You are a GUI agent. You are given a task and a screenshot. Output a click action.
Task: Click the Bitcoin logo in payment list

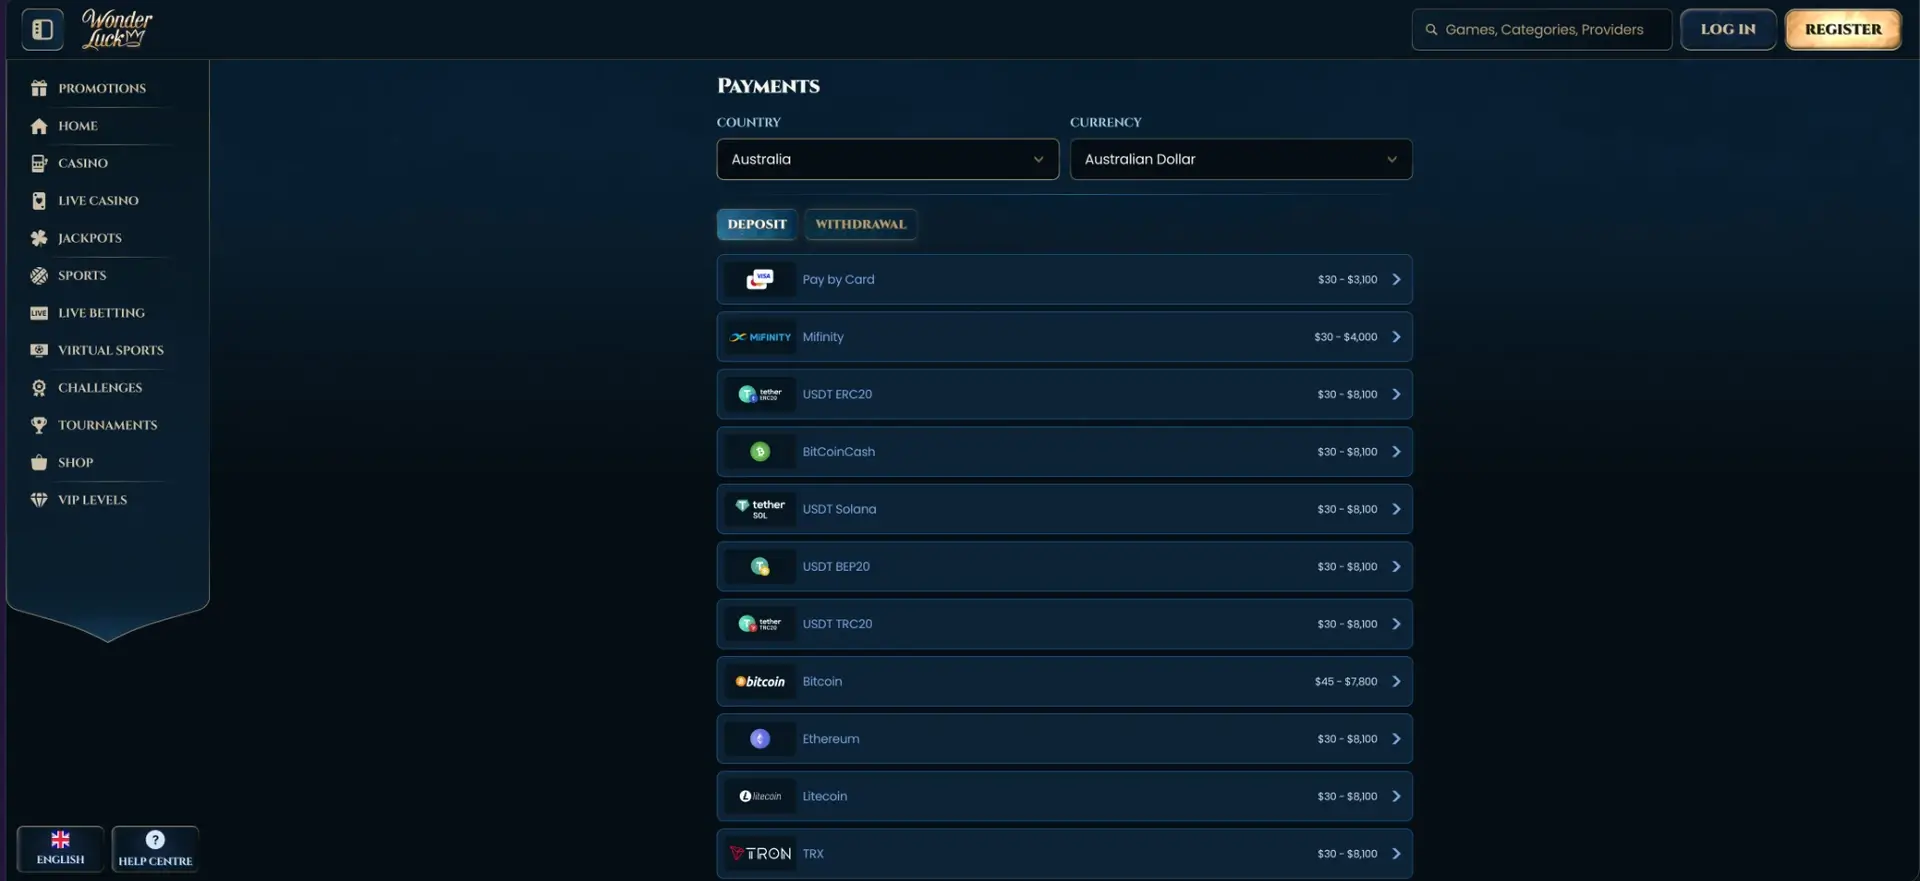pyautogui.click(x=760, y=682)
